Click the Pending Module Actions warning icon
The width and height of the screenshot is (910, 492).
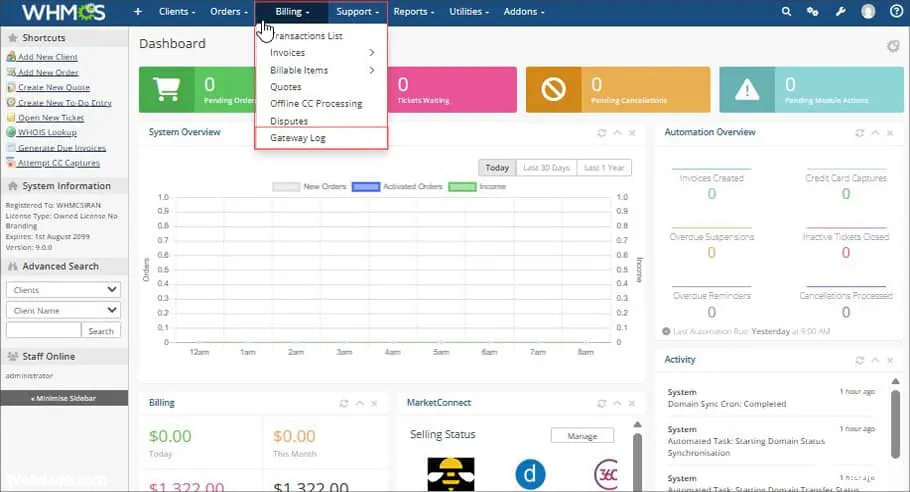[747, 89]
